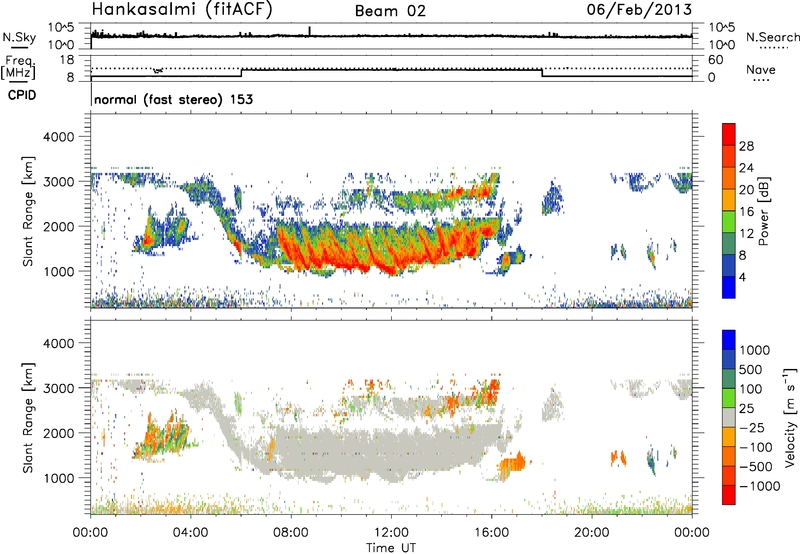Click the 'Slant Range [km]' label of the velocity panel

pos(28,417)
